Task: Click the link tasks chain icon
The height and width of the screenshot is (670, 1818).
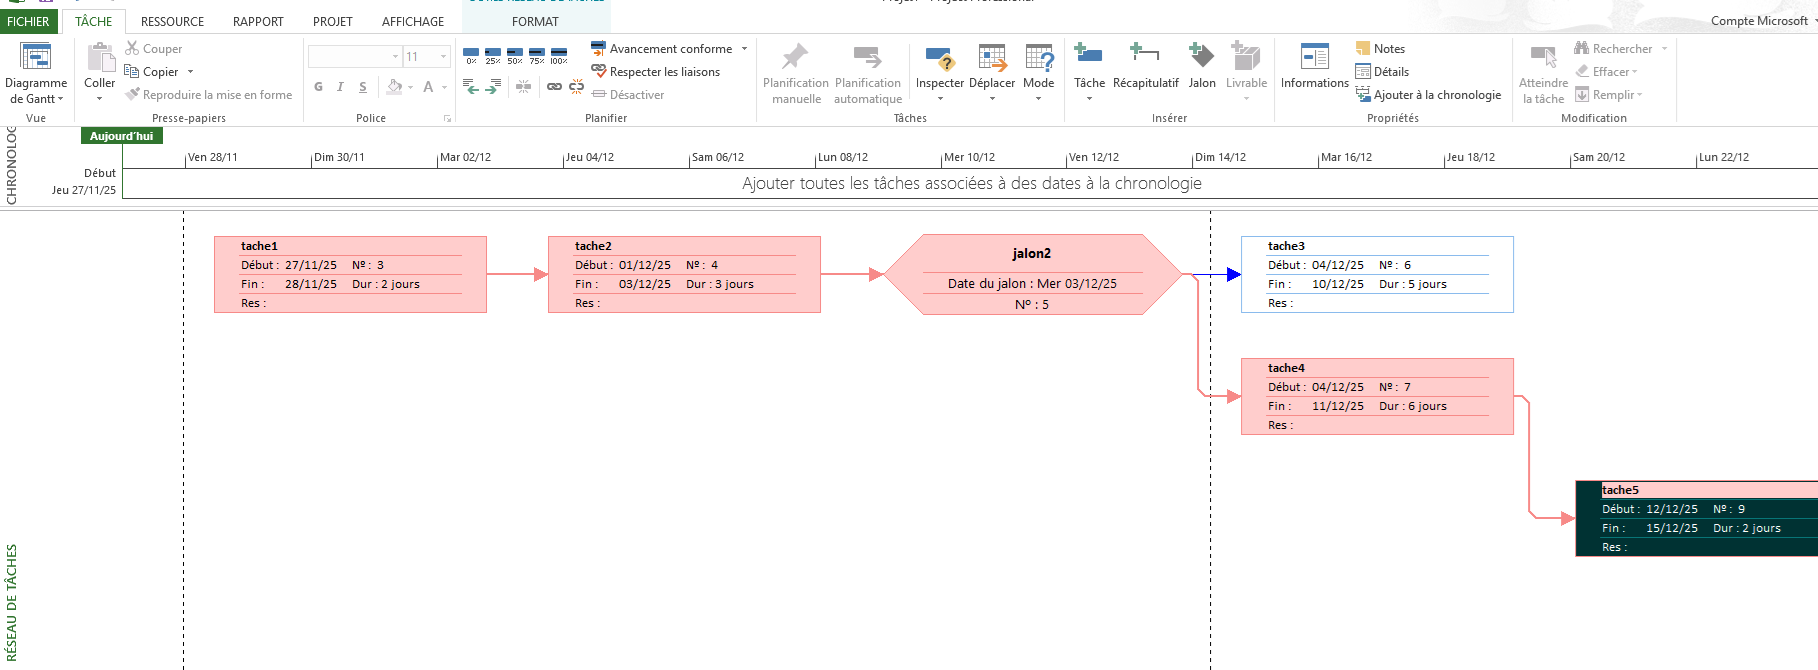Action: pos(554,87)
